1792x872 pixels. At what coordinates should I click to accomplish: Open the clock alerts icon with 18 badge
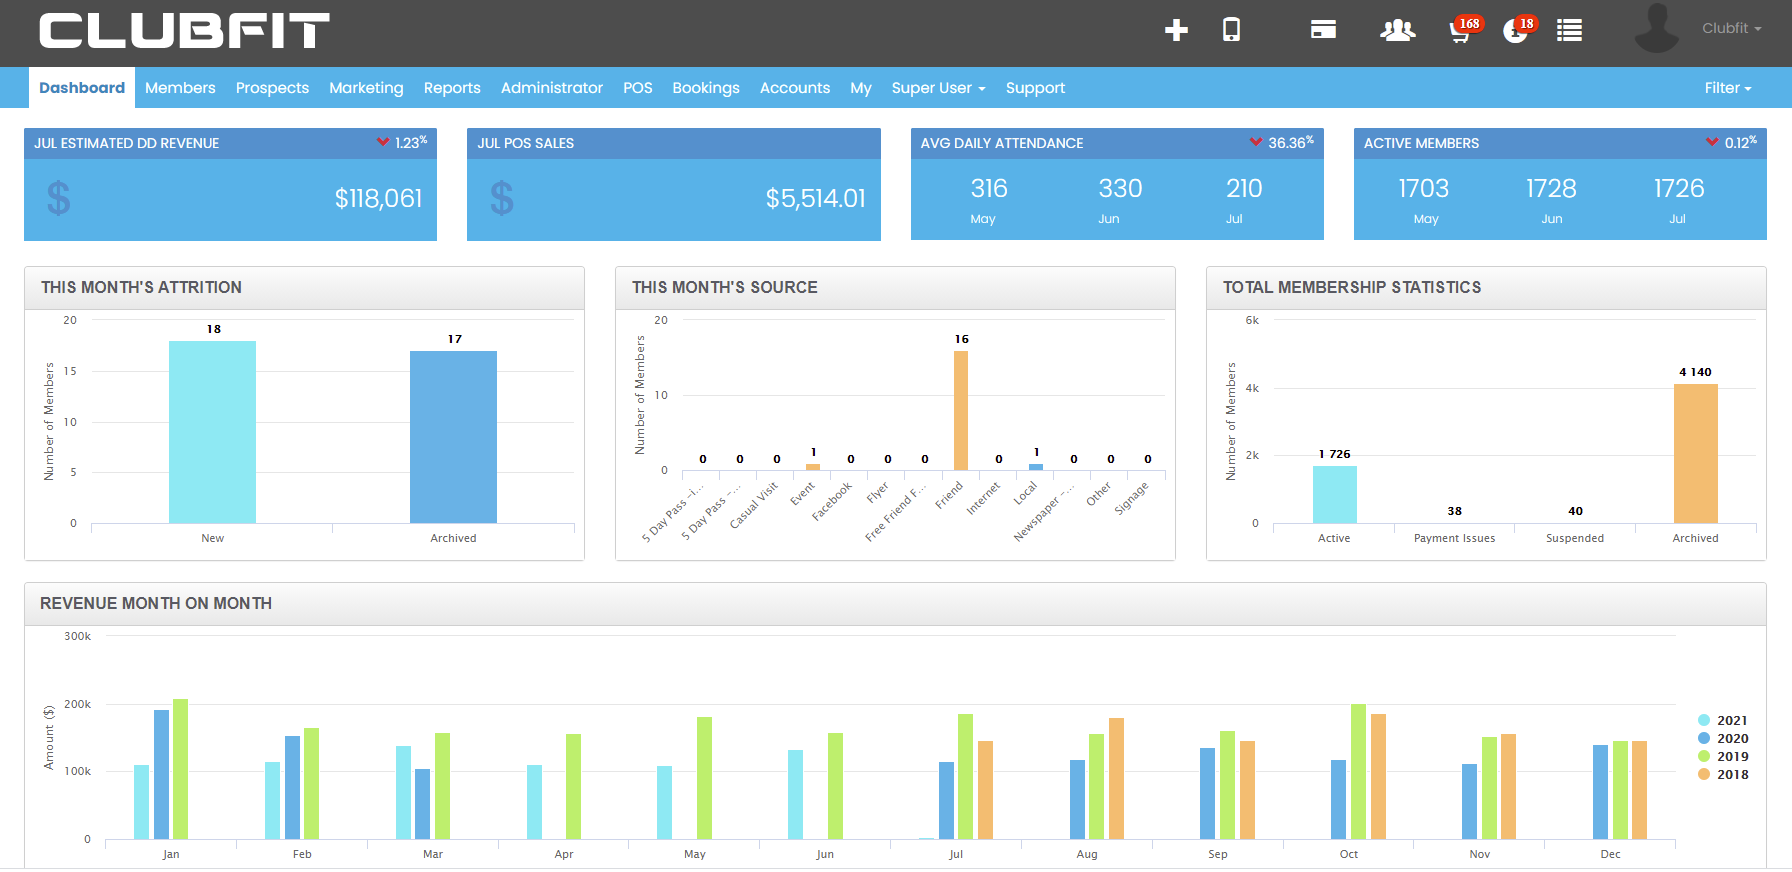[x=1518, y=30]
